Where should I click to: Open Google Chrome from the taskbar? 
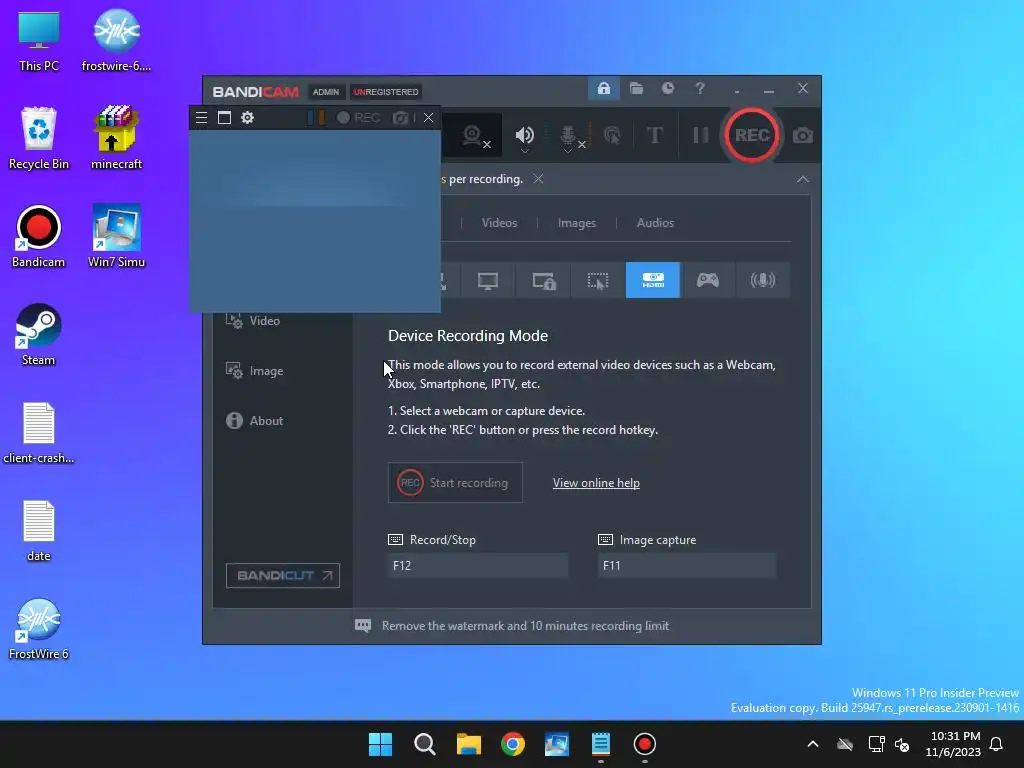point(513,744)
